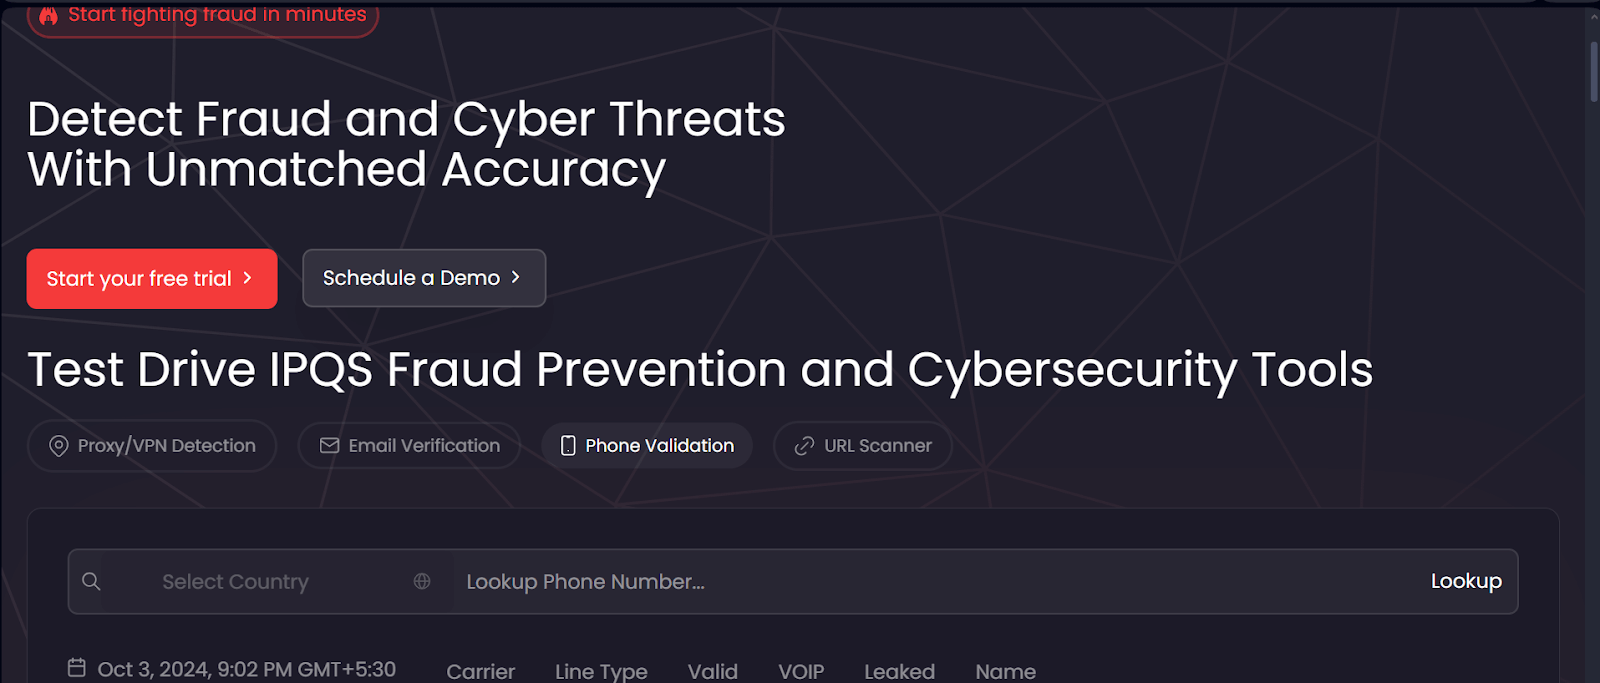This screenshot has height=683, width=1600.
Task: Click the globe icon in the country selector
Action: [422, 581]
